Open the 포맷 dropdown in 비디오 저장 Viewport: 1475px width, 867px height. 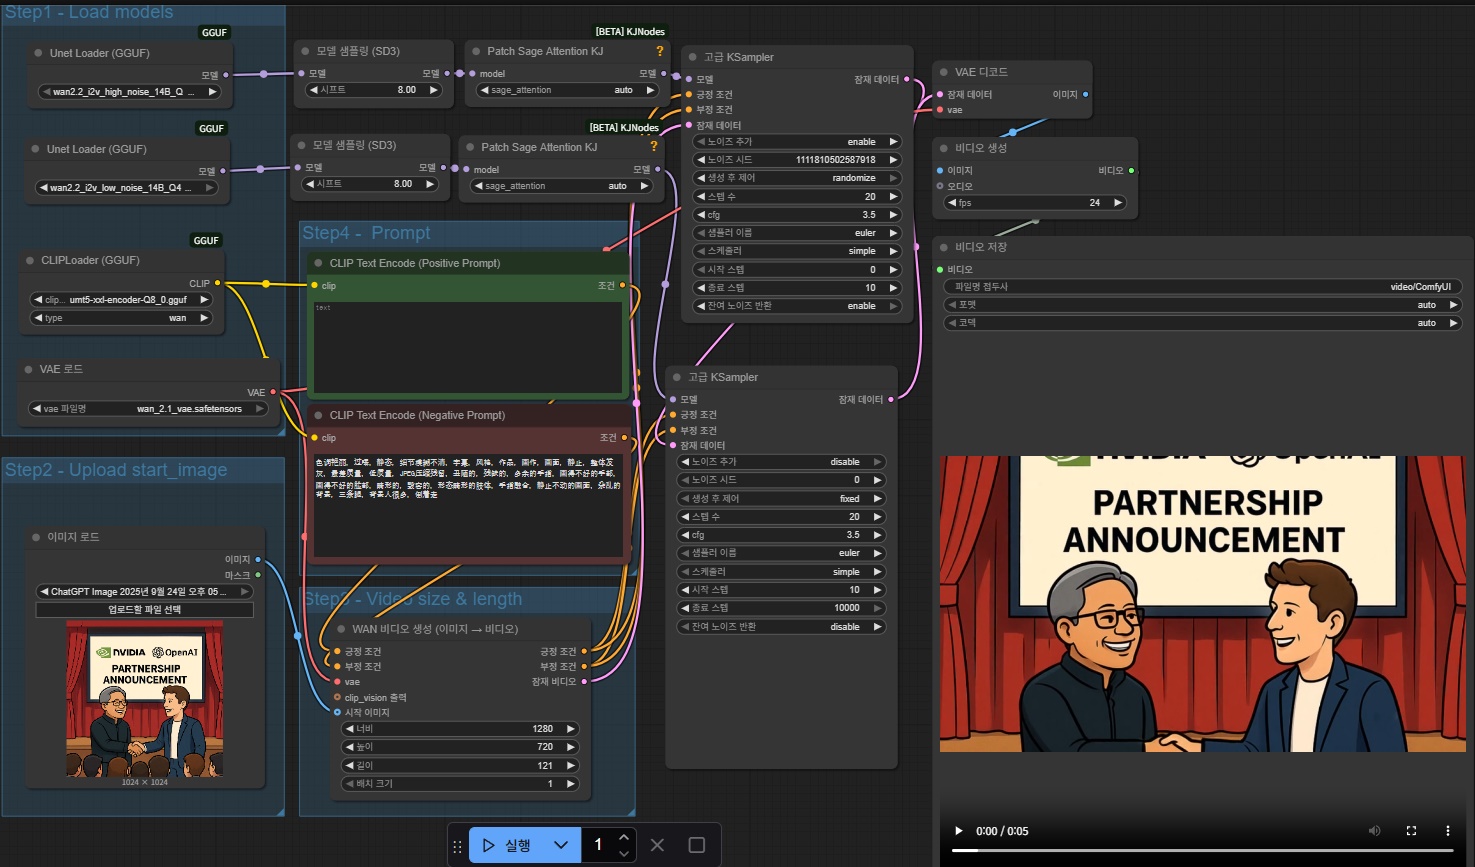1203,305
